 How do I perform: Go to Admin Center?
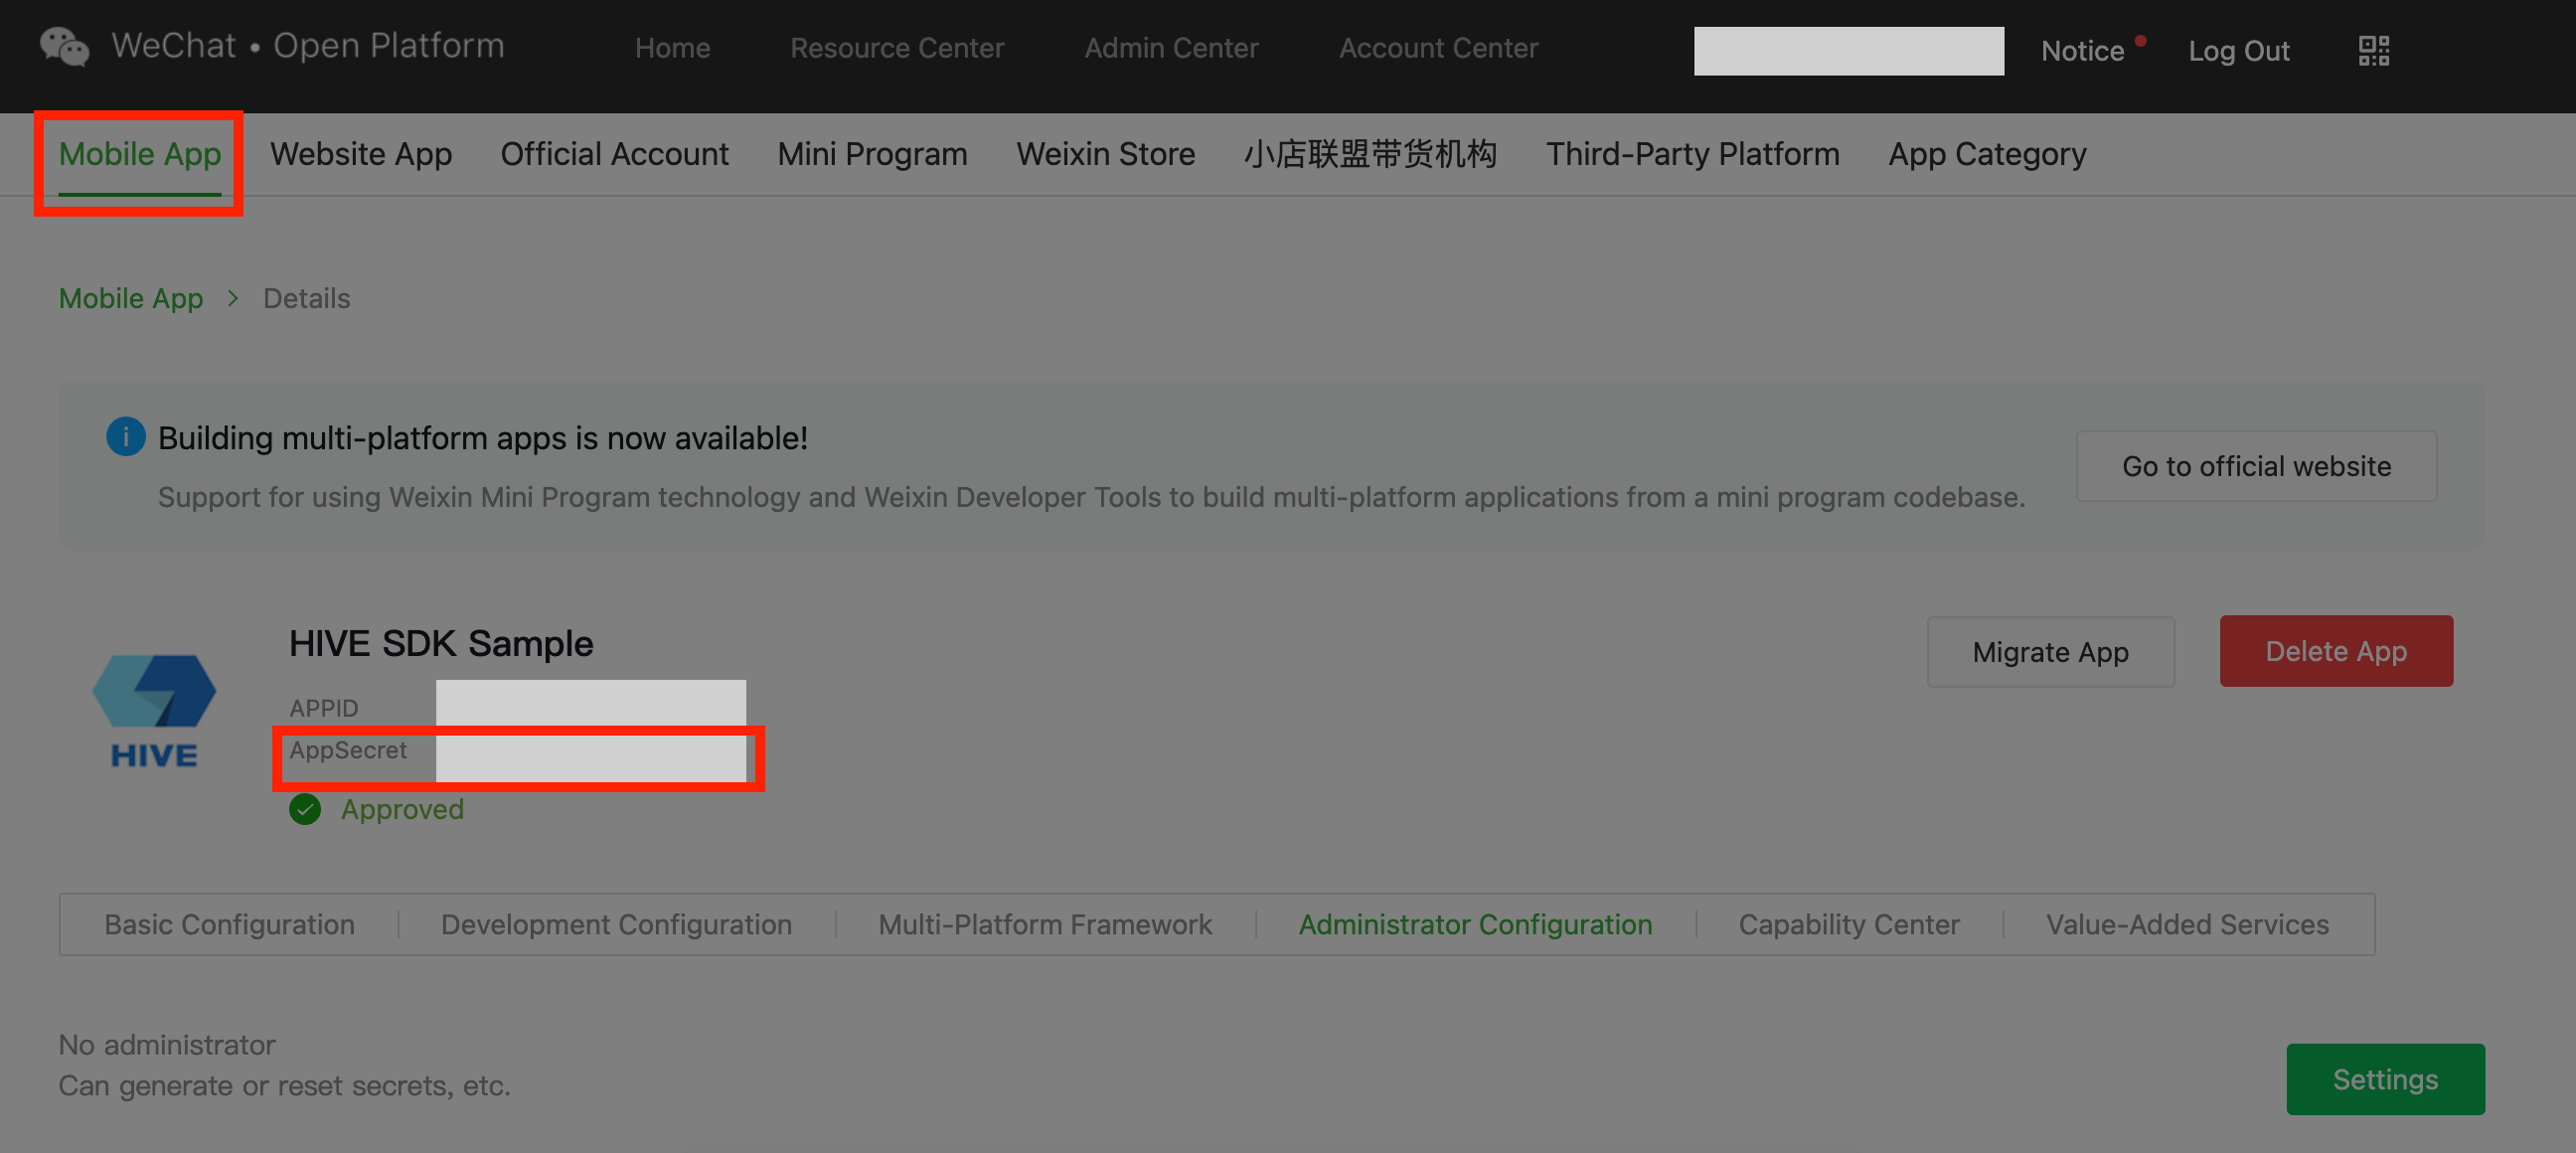coord(1171,48)
